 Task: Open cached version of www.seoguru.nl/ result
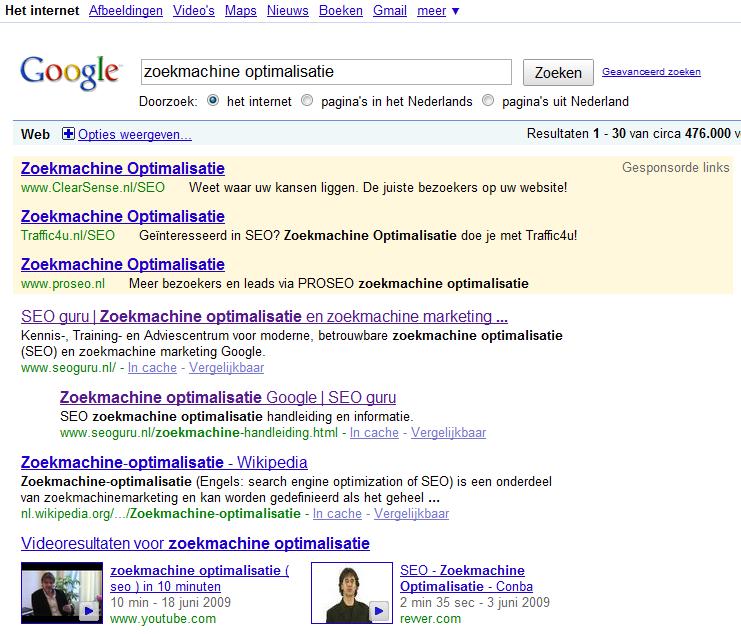[x=152, y=368]
